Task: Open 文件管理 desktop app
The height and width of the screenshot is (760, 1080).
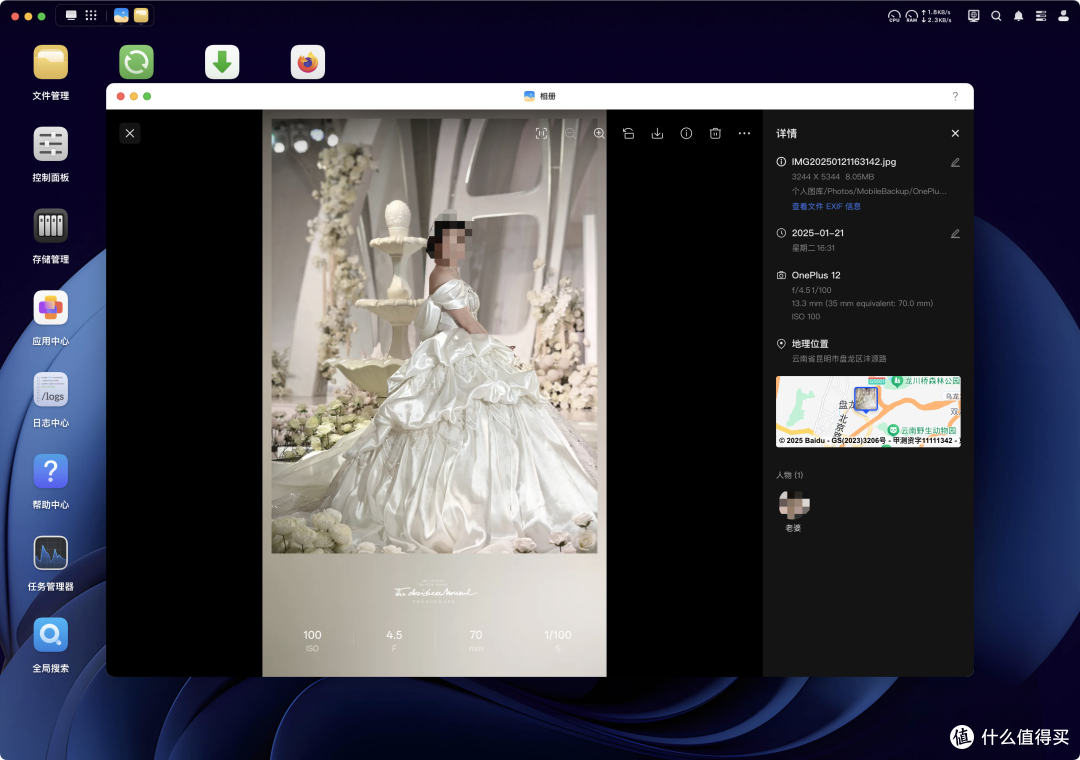Action: point(50,72)
